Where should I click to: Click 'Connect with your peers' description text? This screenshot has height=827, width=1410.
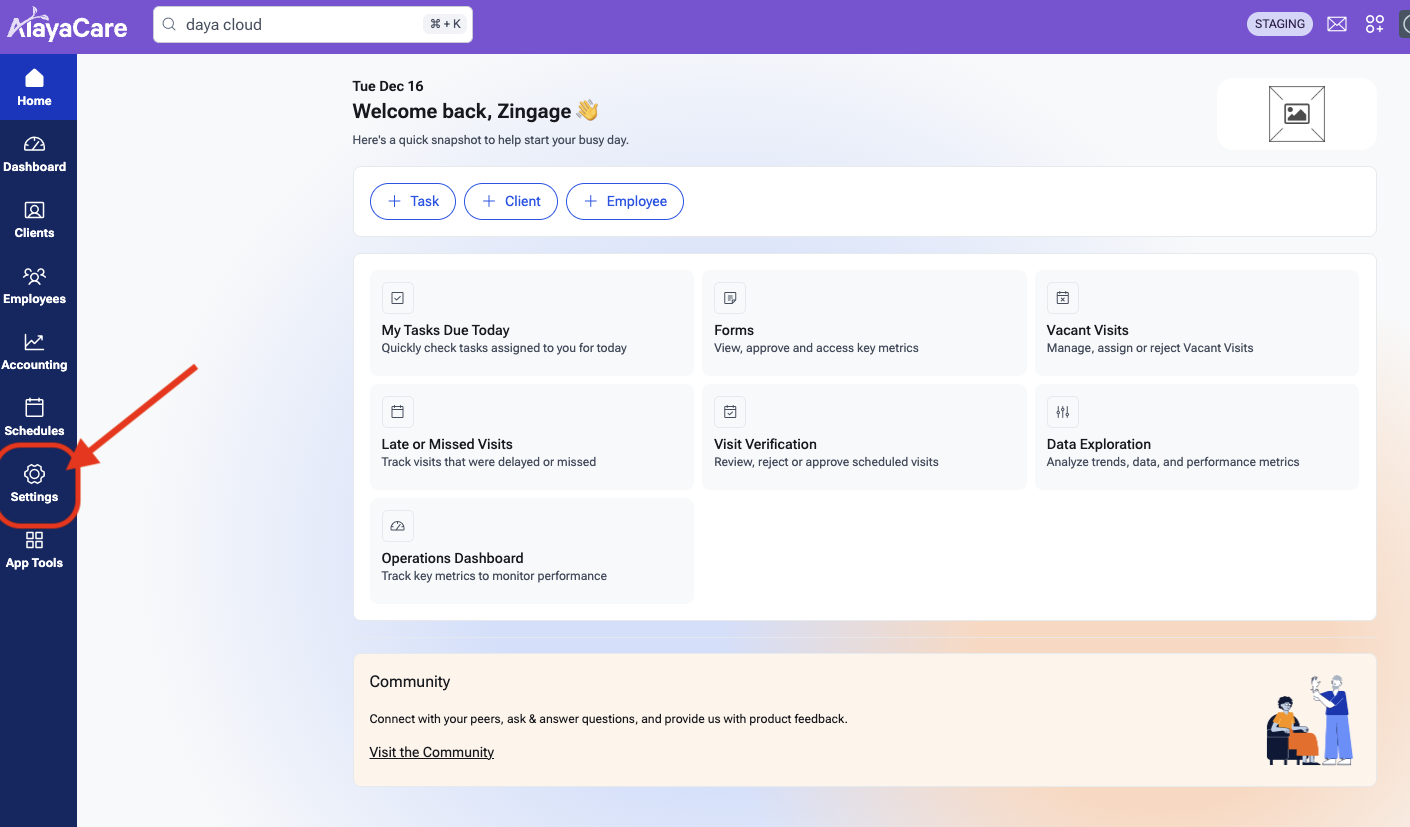[x=608, y=719]
